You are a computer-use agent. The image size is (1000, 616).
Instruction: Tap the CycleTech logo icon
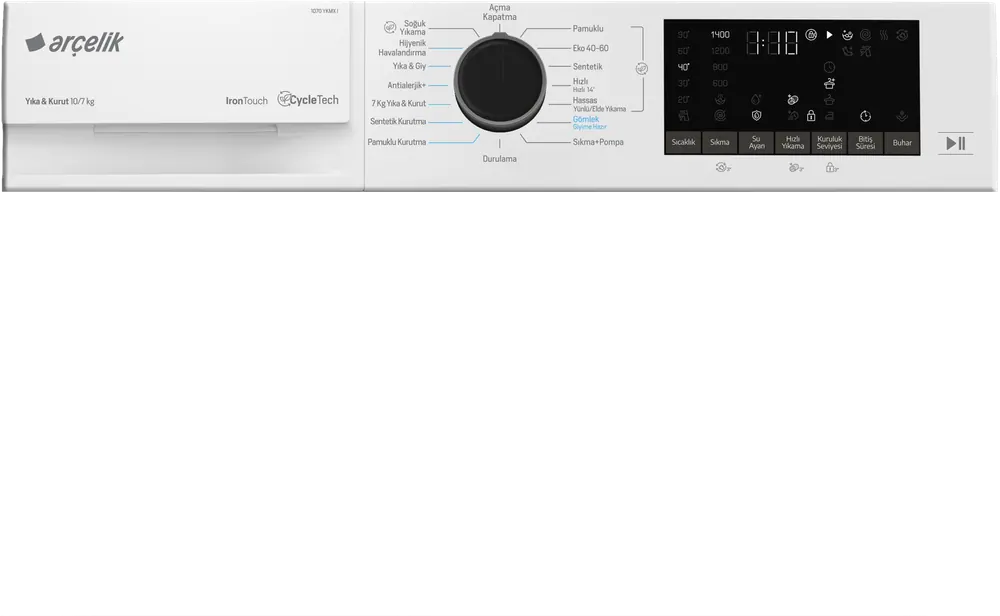[x=284, y=99]
